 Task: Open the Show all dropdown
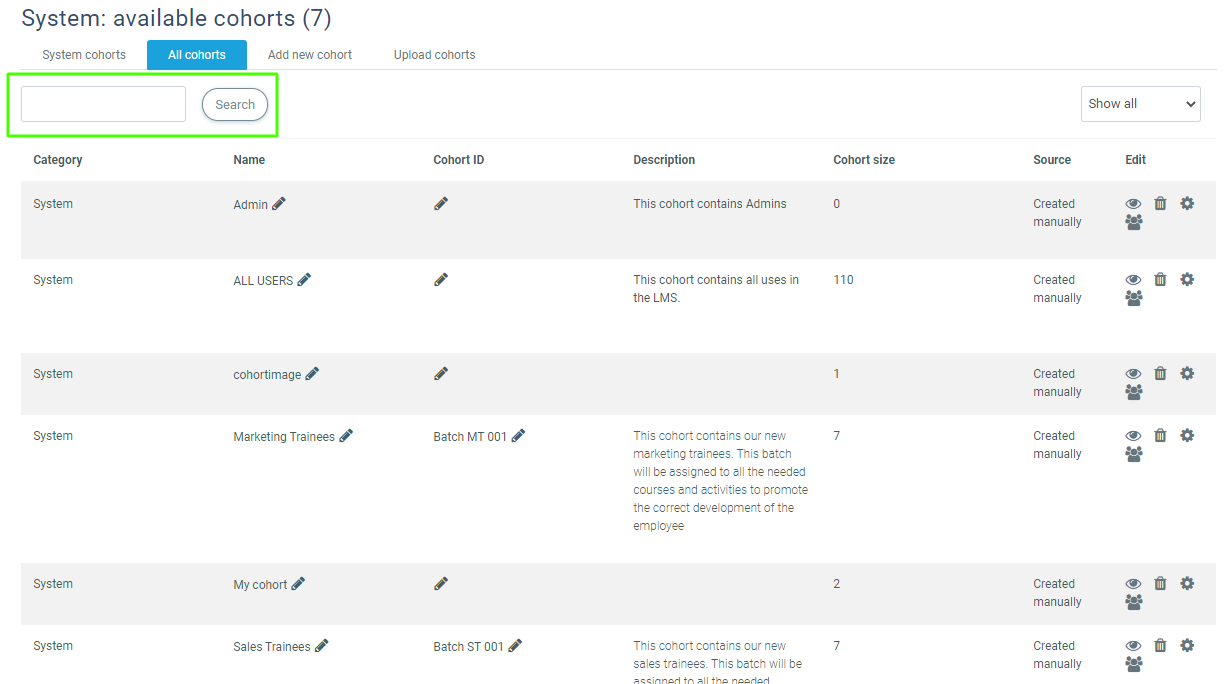(1140, 104)
